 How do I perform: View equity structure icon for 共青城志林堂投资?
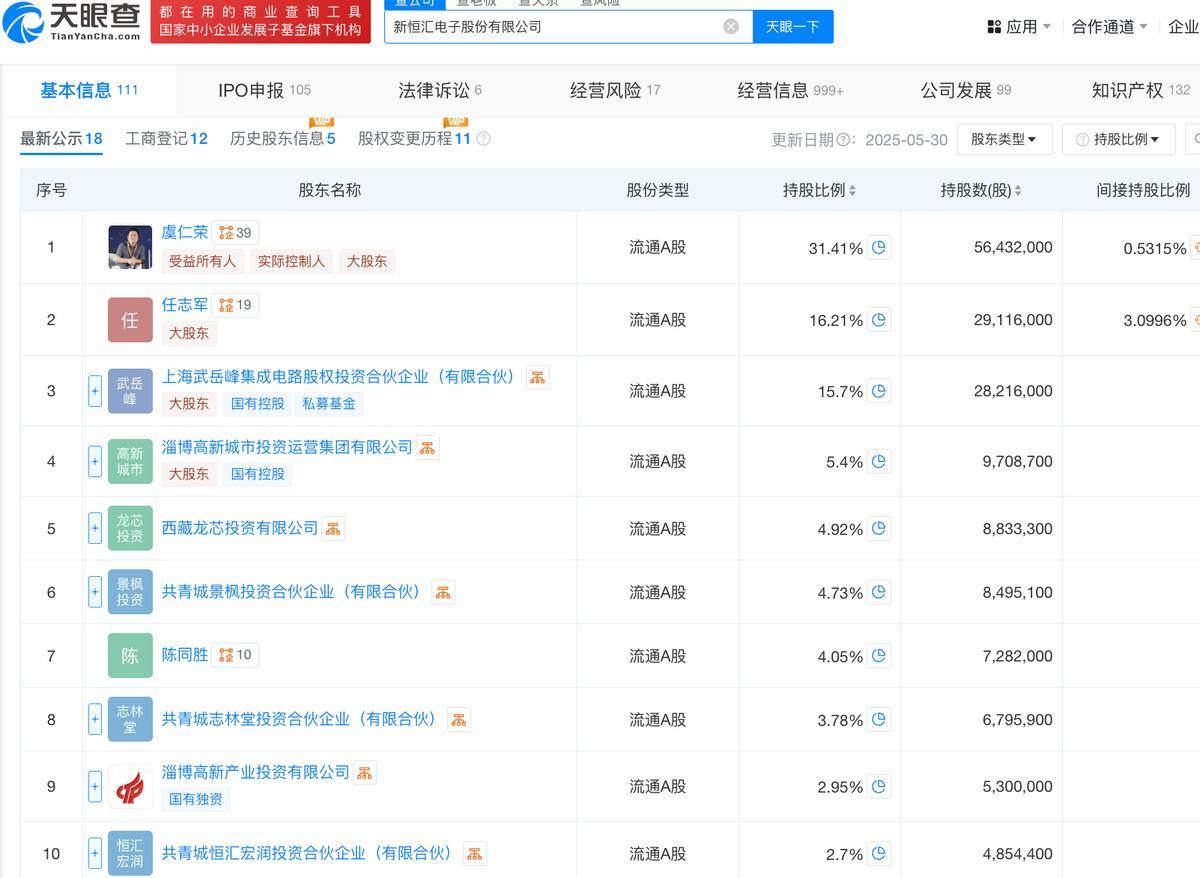(x=458, y=720)
